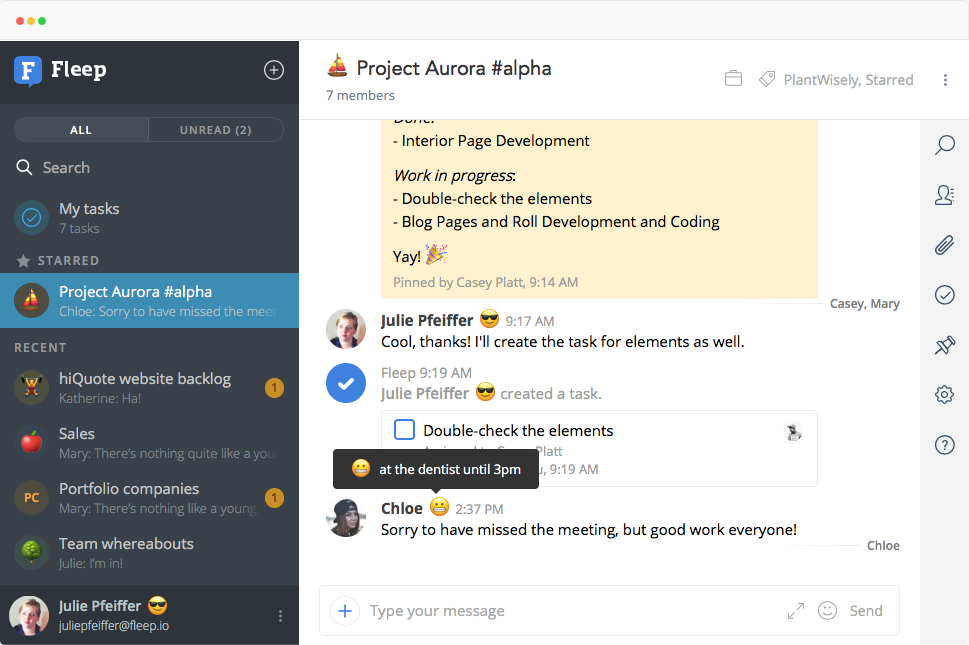
Task: Click the tree icon for Team whereabouts
Action: pos(32,552)
